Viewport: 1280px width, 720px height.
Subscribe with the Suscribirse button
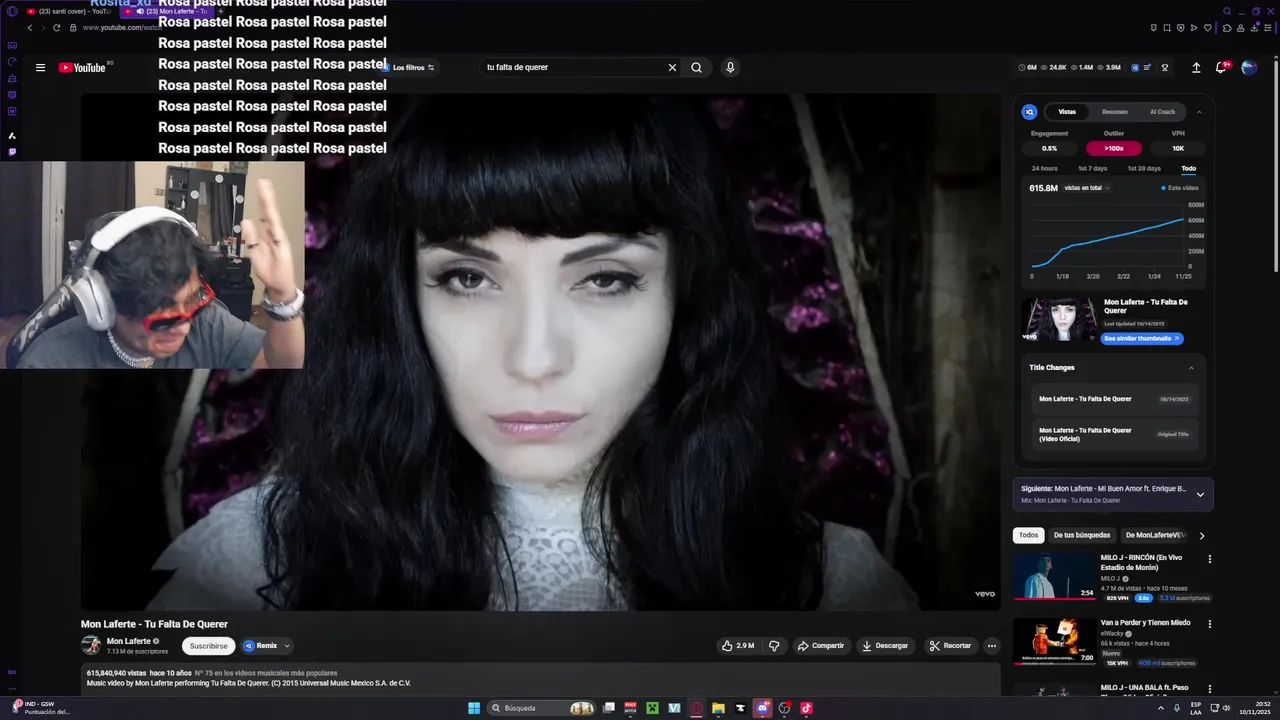tap(209, 646)
